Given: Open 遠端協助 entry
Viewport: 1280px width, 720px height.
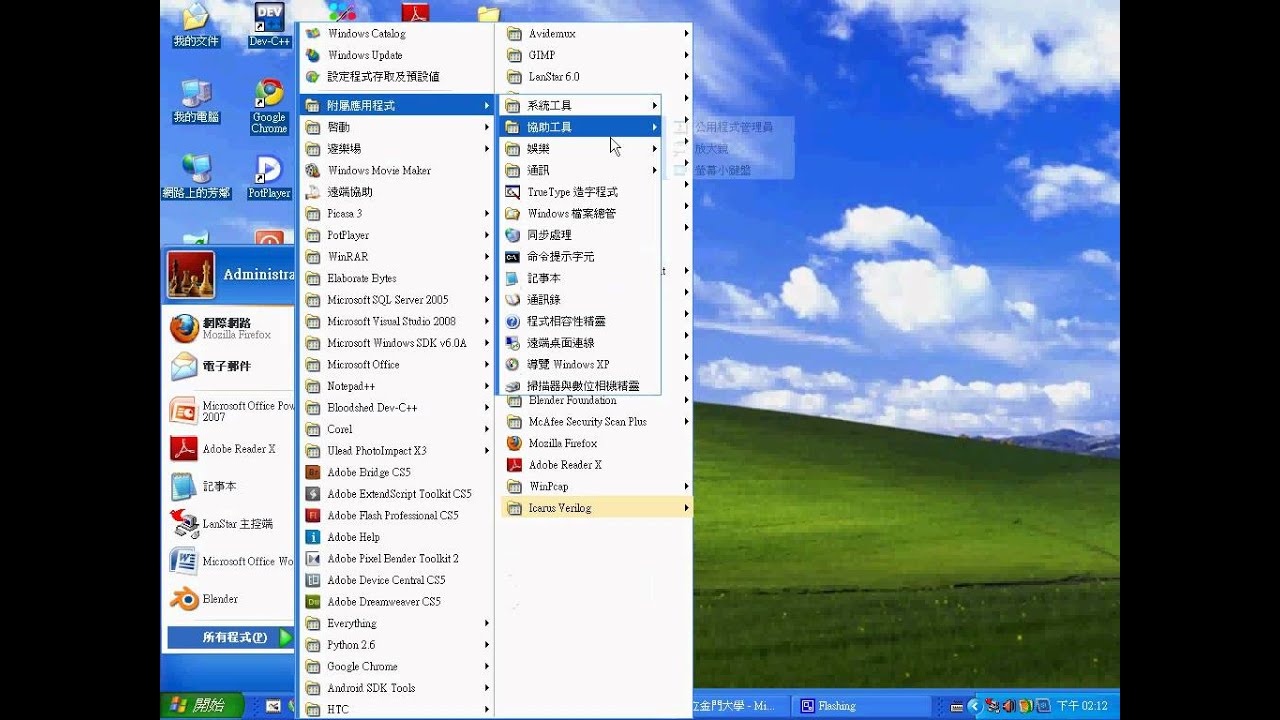Looking at the screenshot, I should (x=396, y=192).
